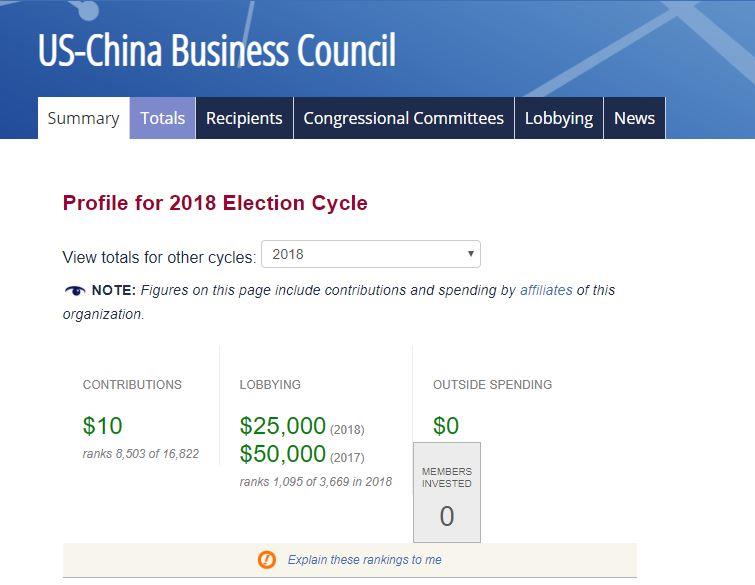Click the US-China Business Council title
This screenshot has width=755, height=585.
coord(217,50)
